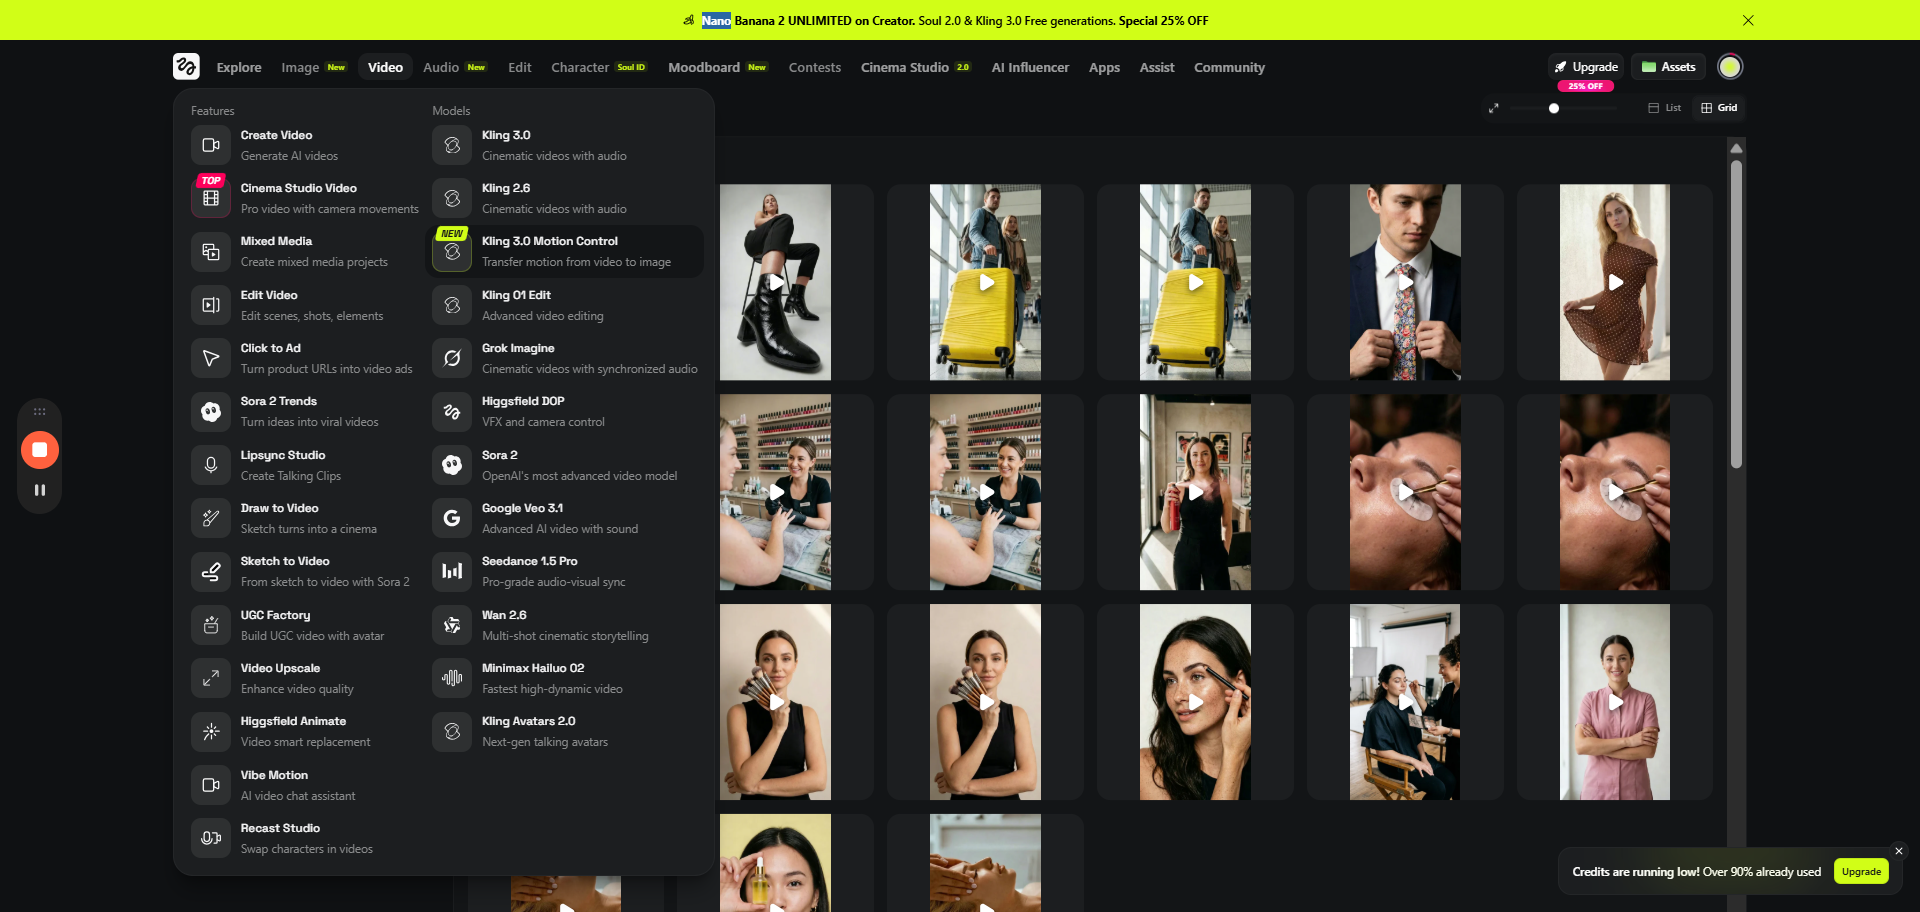The image size is (1920, 912).
Task: Pause the screen recording
Action: pos(40,490)
